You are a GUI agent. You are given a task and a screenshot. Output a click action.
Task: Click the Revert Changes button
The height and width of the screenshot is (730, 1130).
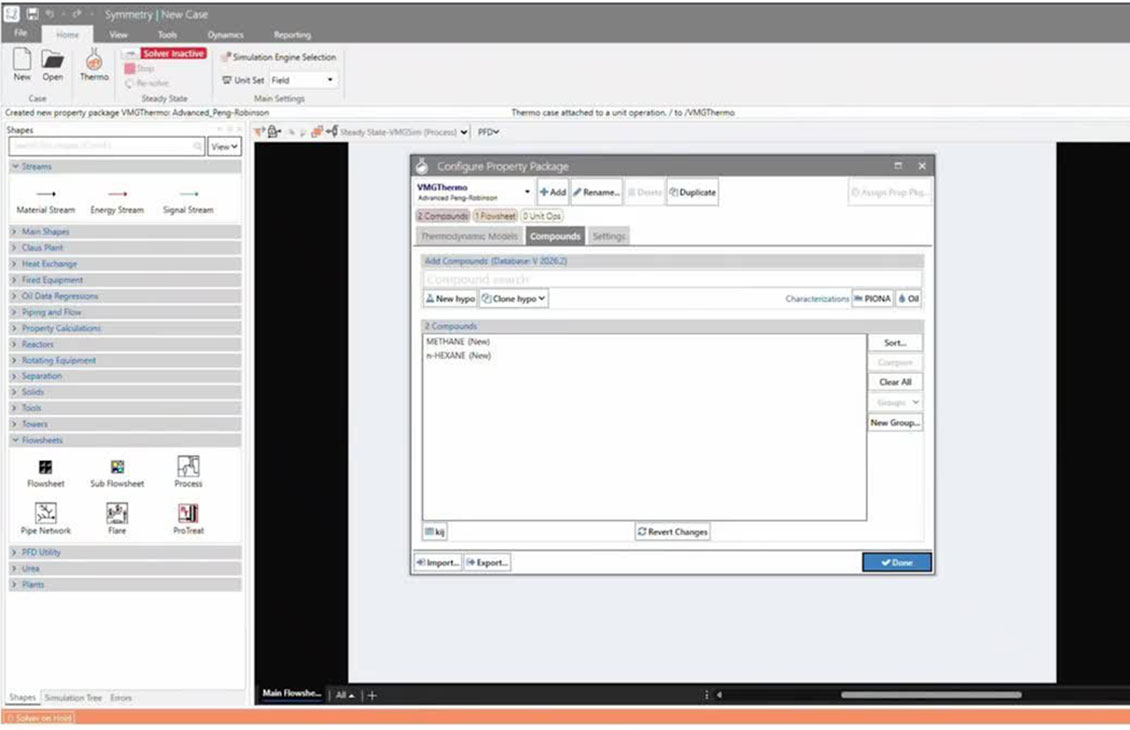[x=672, y=532]
